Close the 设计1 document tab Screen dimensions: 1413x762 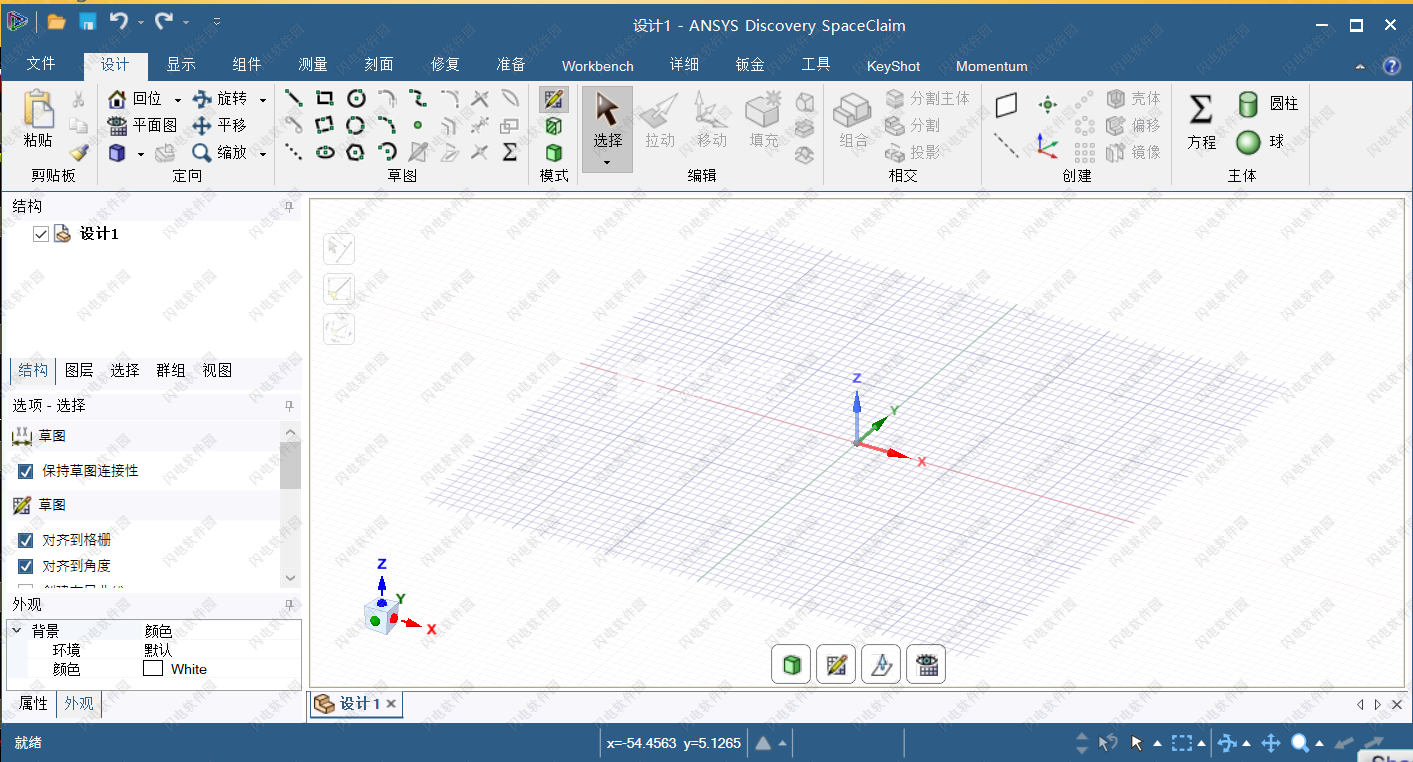point(391,704)
